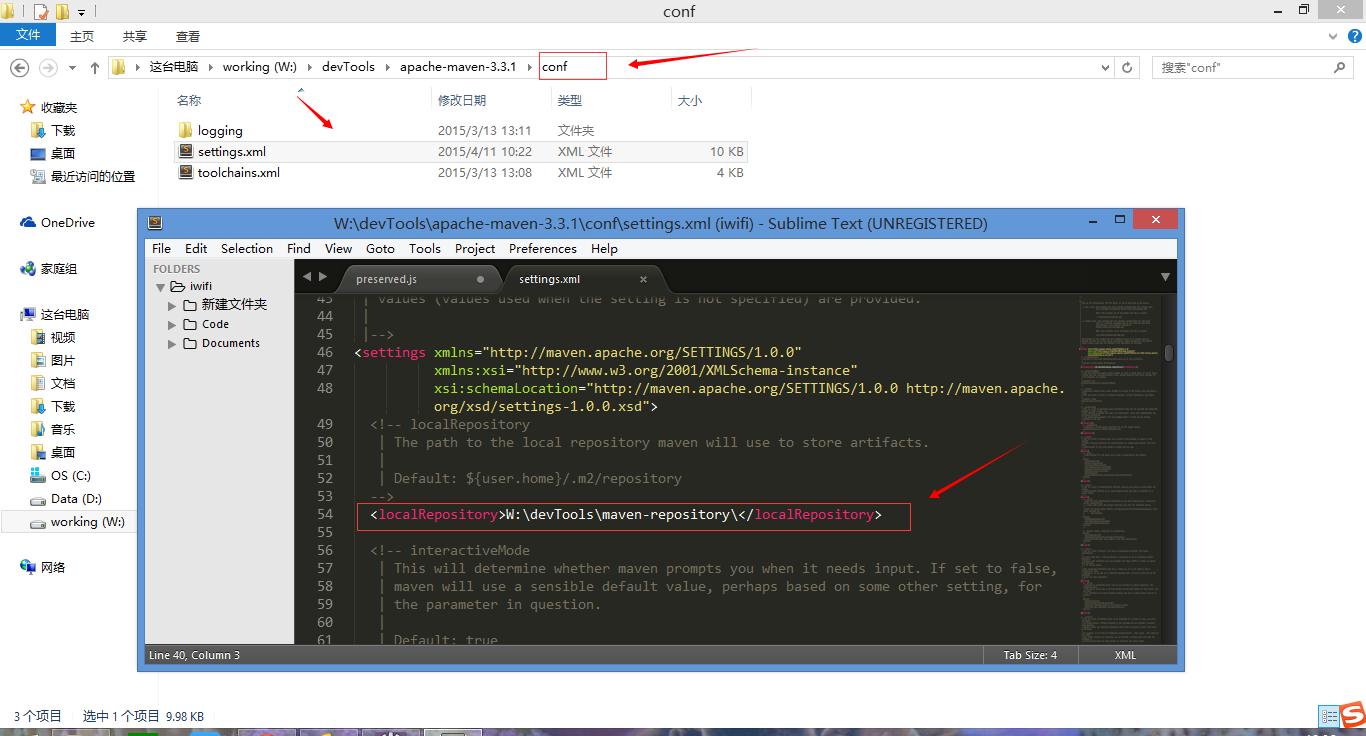Select the logging folder icon
Viewport: 1366px width, 736px height.
[185, 130]
